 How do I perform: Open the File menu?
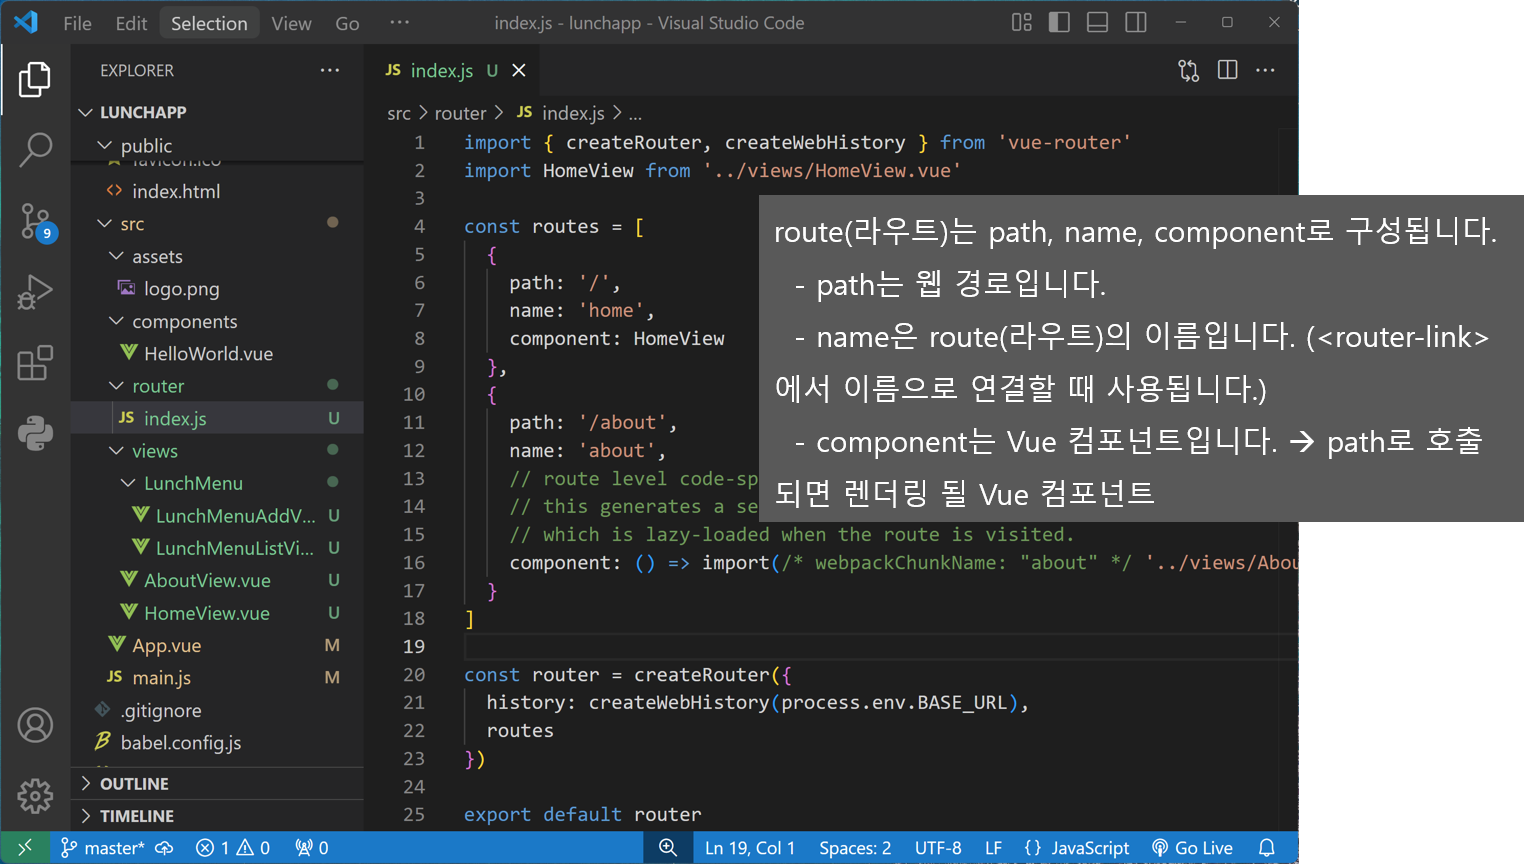(77, 23)
